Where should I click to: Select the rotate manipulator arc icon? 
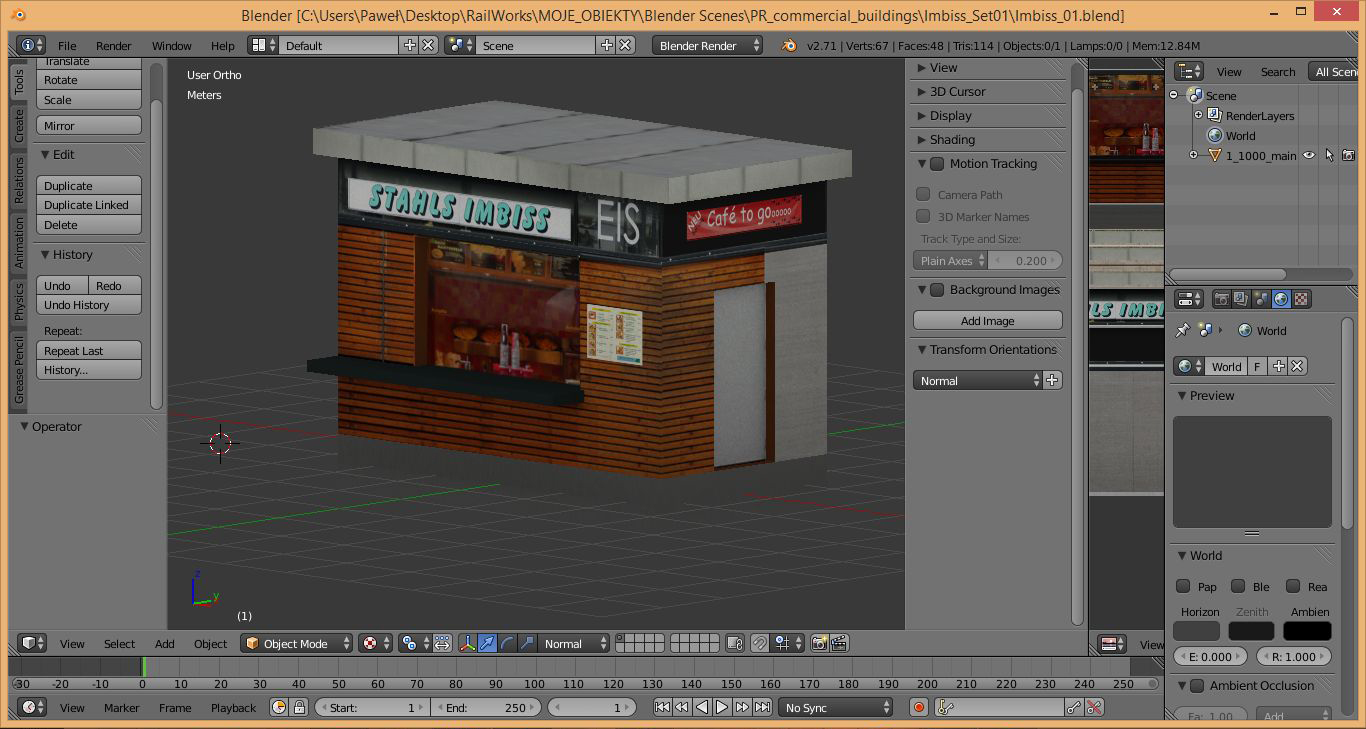click(x=507, y=643)
